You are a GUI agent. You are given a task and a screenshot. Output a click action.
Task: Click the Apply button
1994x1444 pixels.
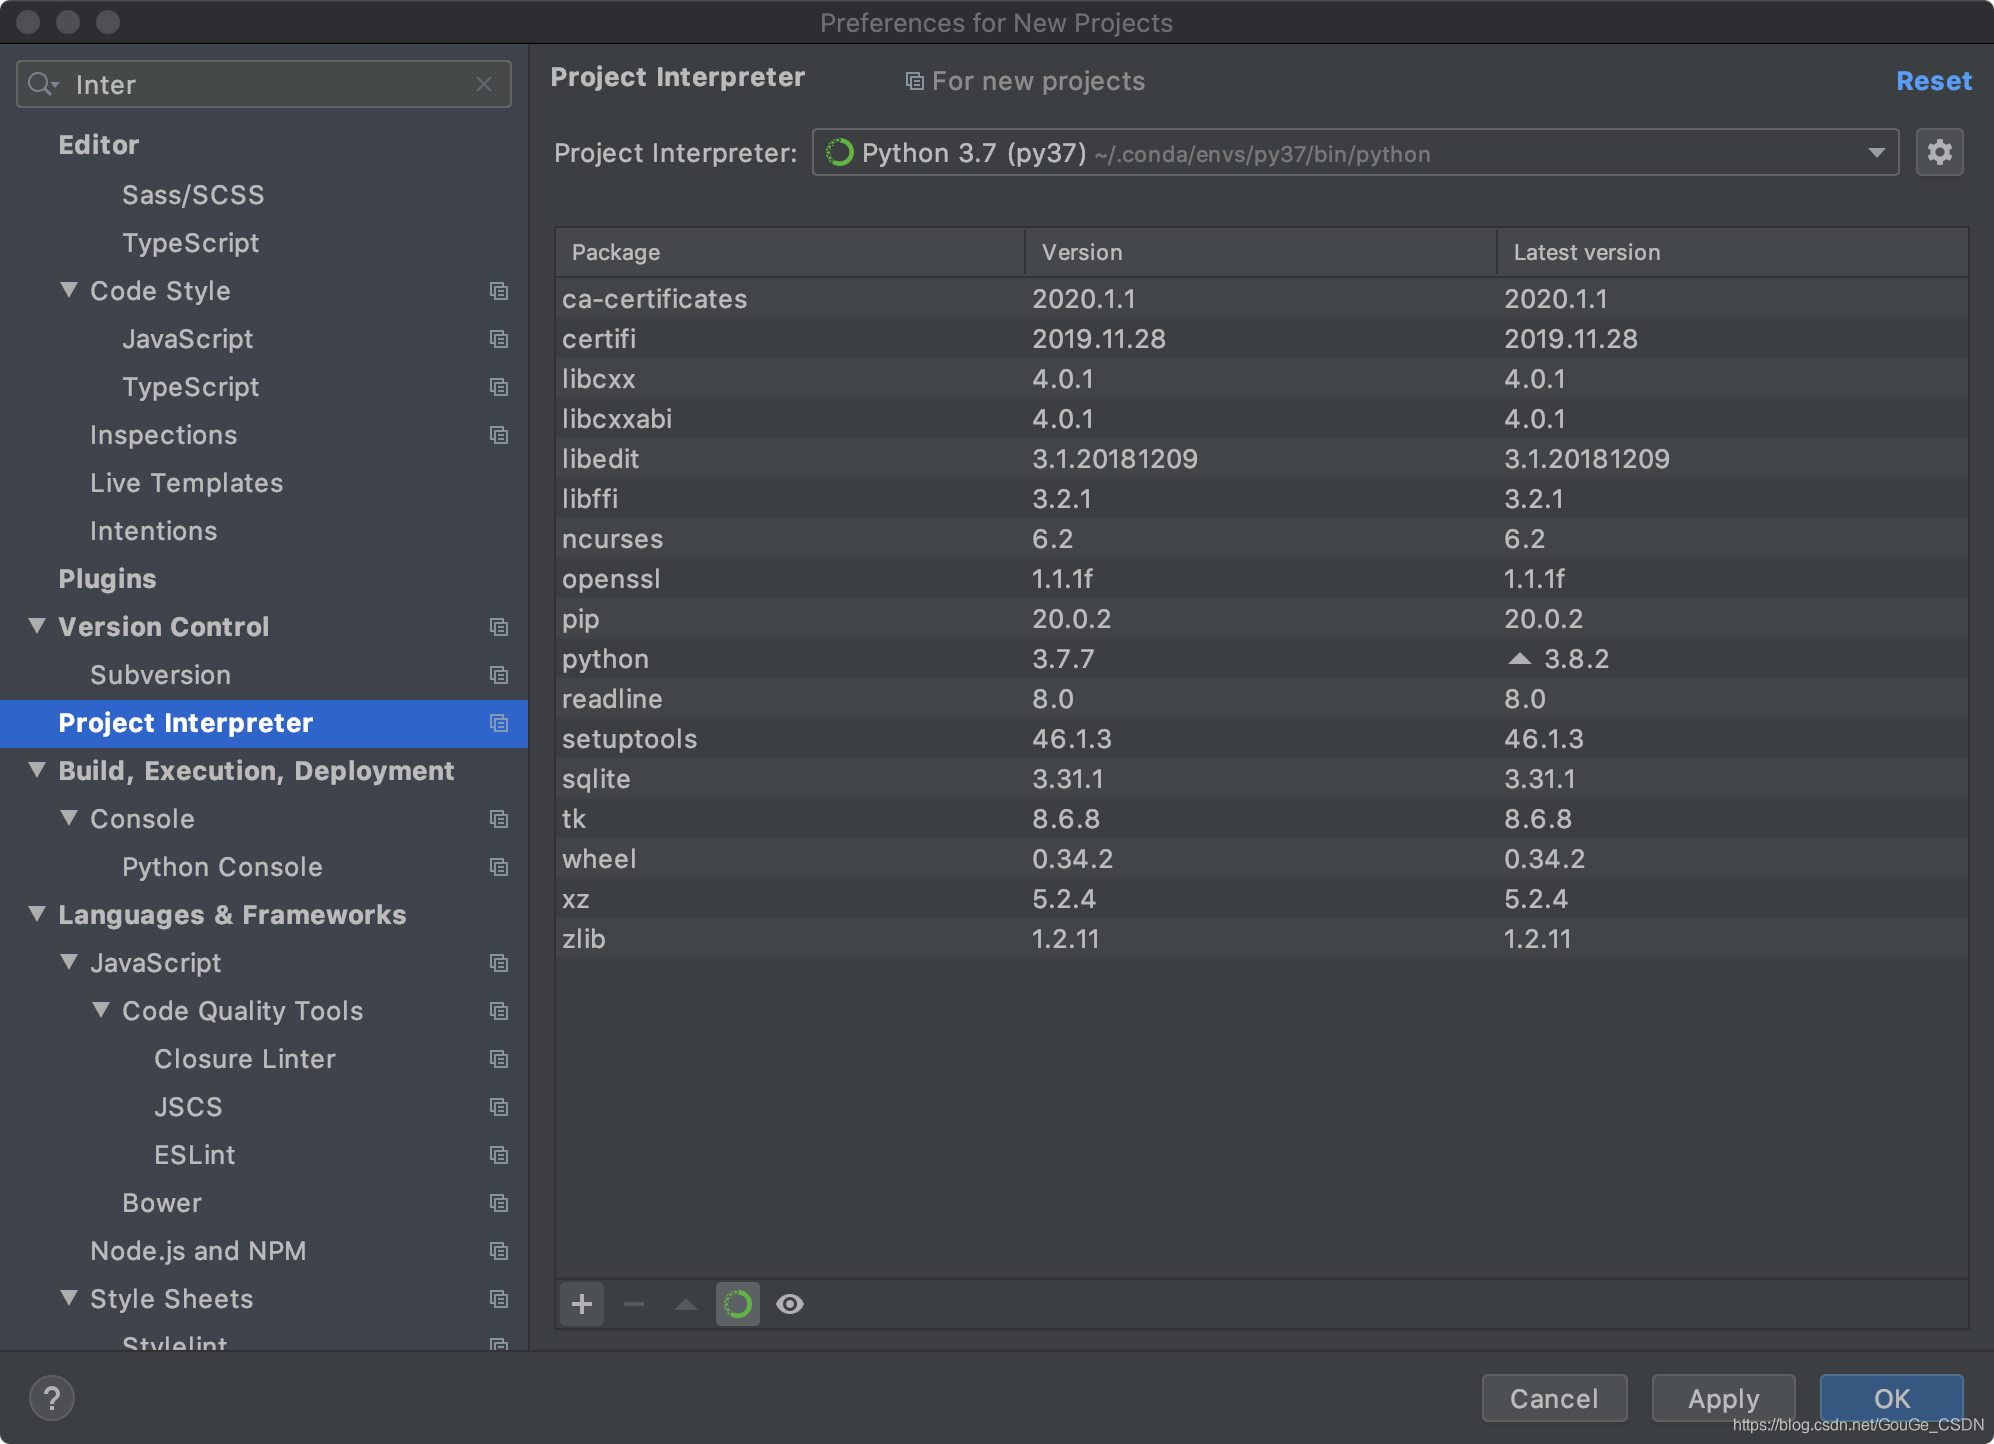1724,1398
